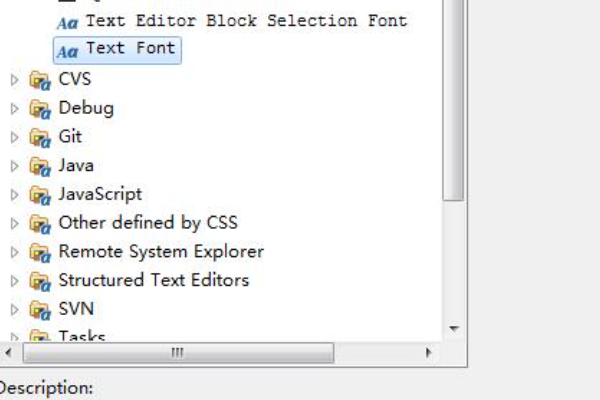Click the JavaScript folder icon
This screenshot has width=600, height=400.
point(40,195)
